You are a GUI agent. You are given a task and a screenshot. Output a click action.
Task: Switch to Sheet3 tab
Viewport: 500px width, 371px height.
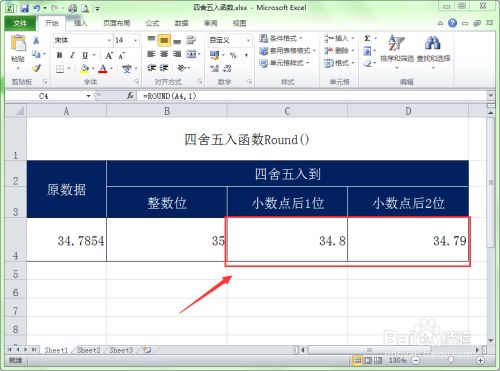click(121, 350)
